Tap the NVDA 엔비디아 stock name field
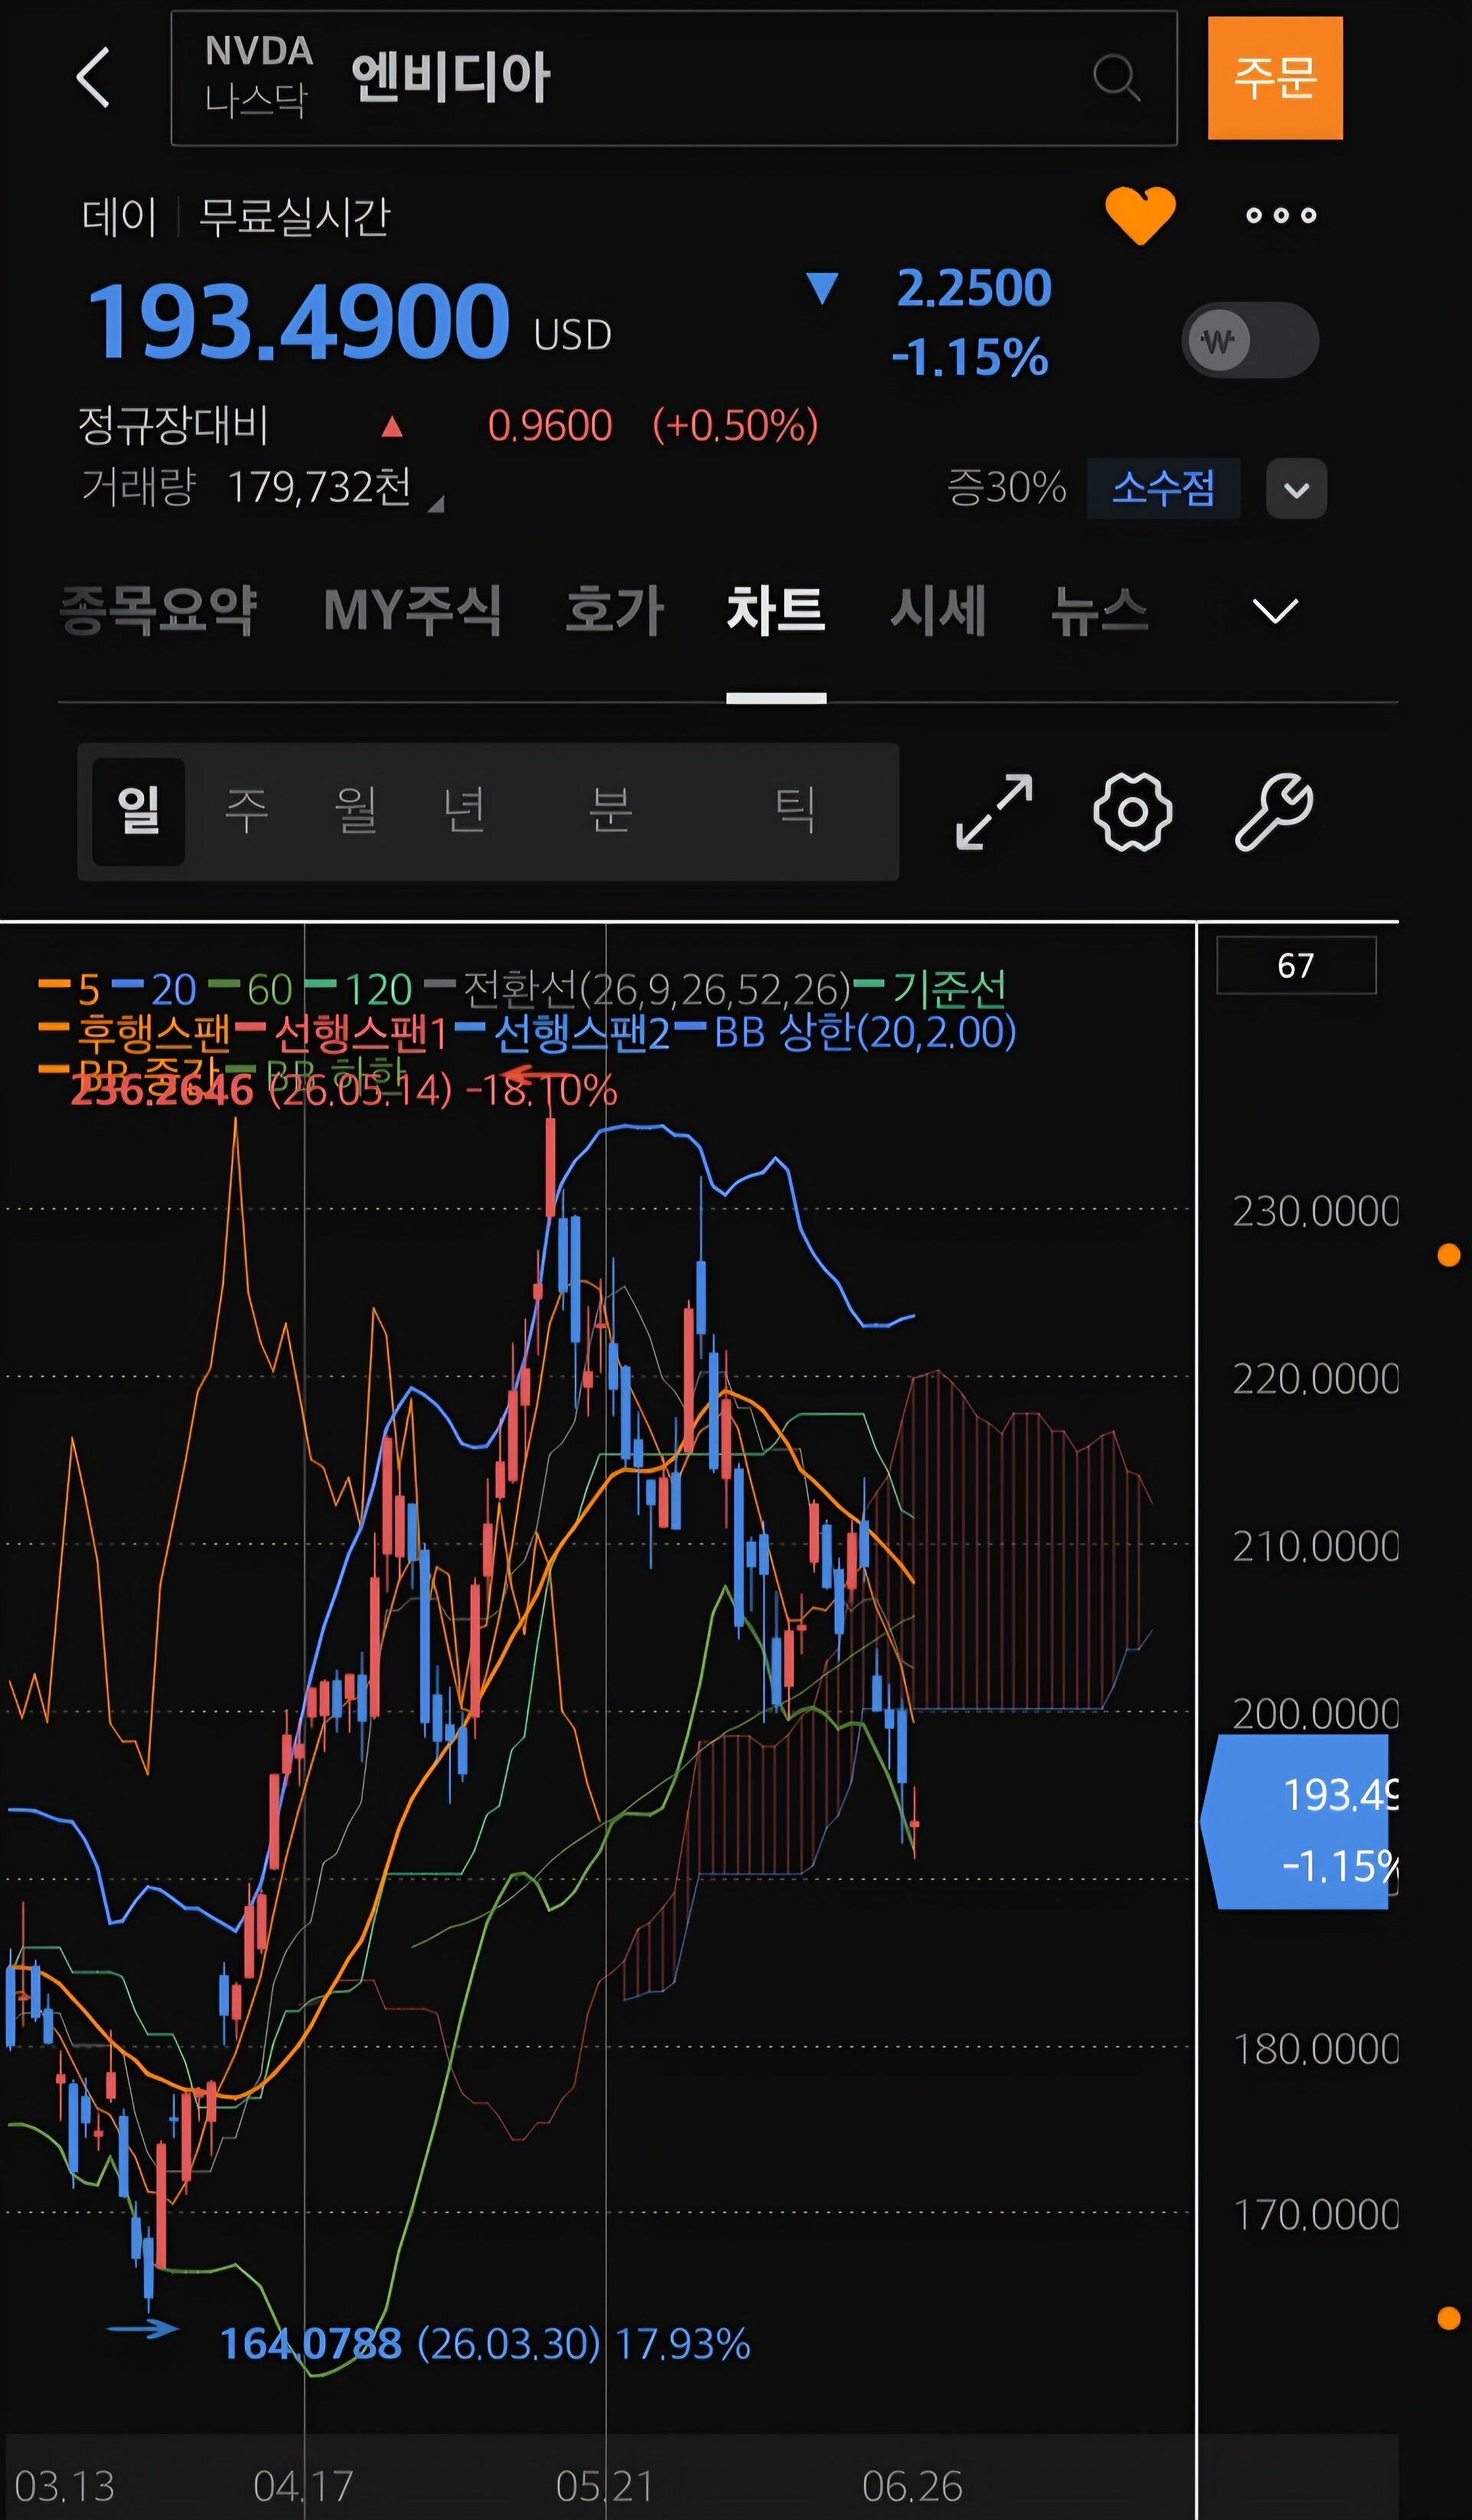This screenshot has width=1472, height=2520. [x=674, y=78]
